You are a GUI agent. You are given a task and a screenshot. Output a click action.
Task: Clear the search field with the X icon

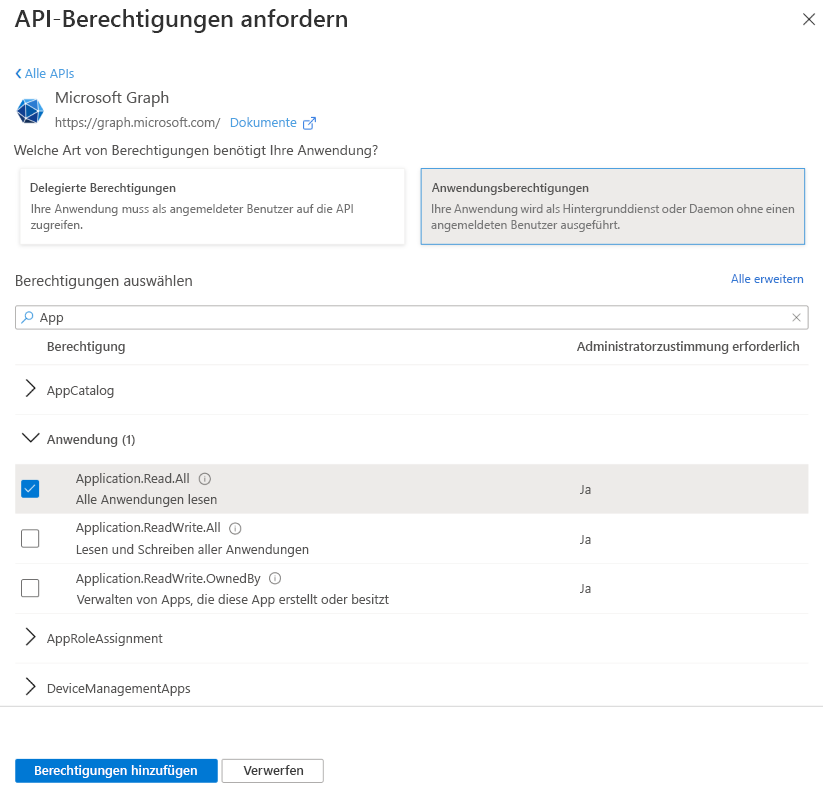coord(797,317)
